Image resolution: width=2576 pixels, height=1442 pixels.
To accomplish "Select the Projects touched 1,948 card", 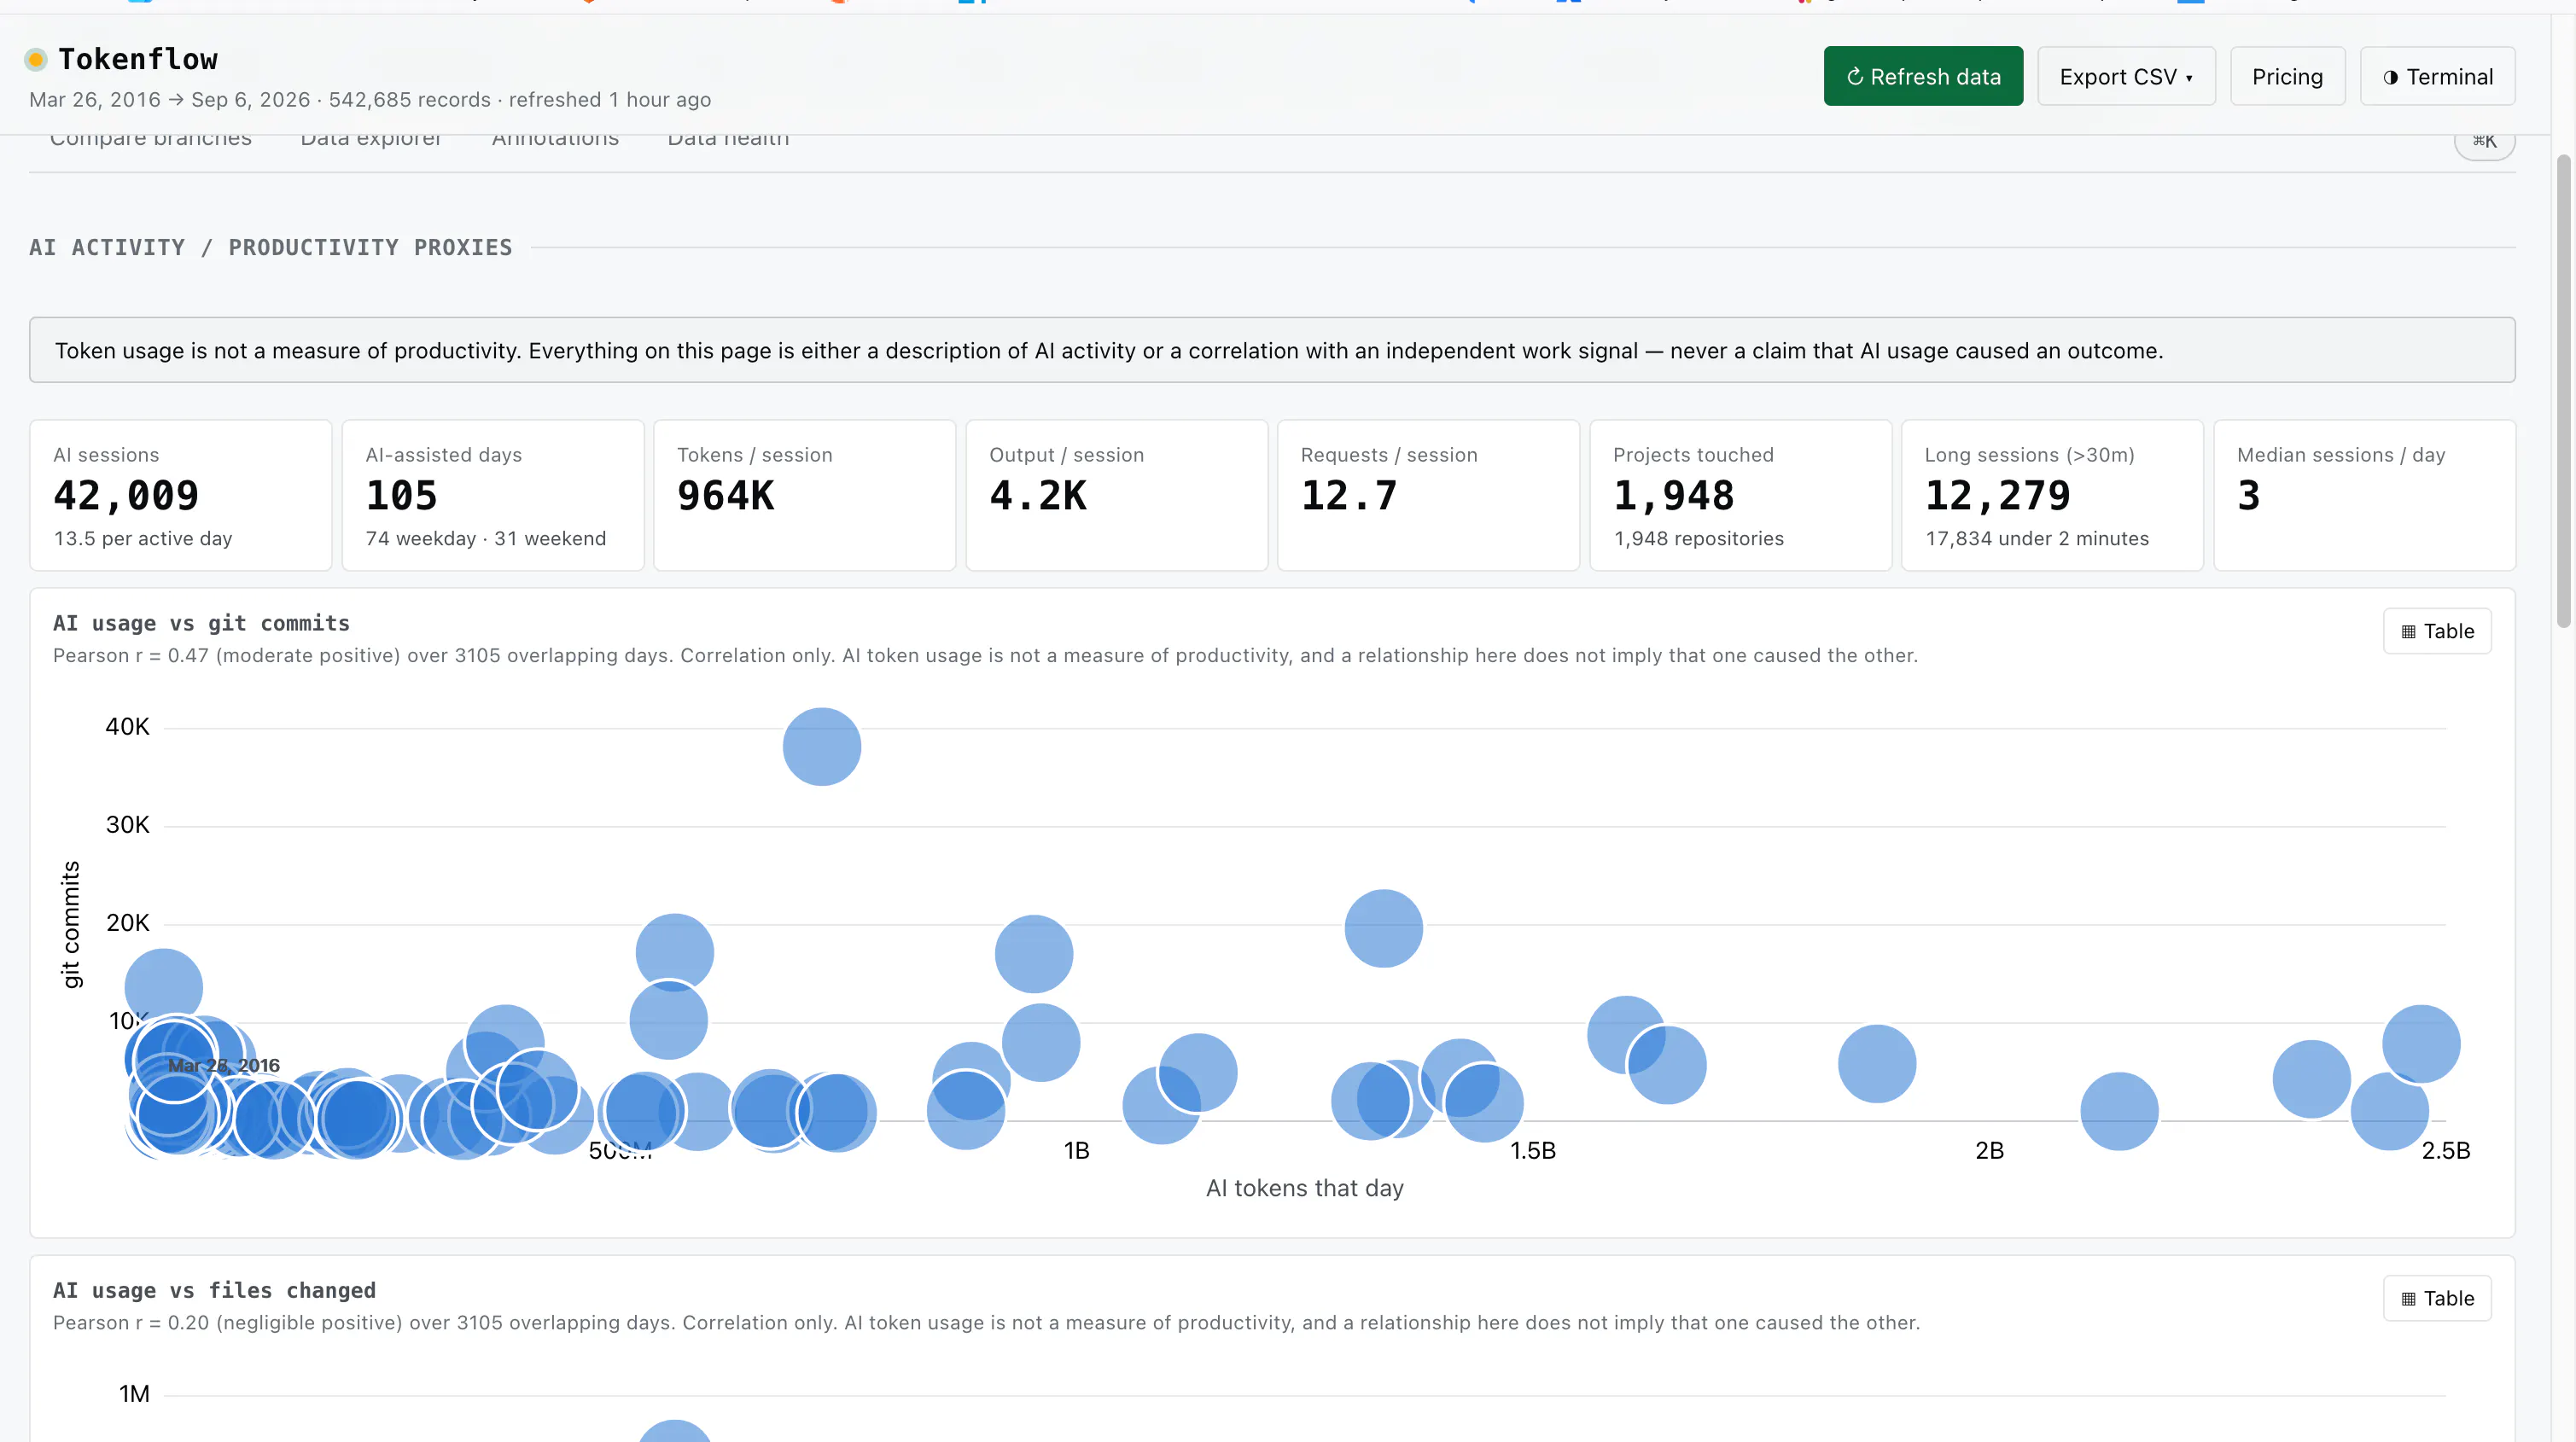I will click(x=1740, y=496).
